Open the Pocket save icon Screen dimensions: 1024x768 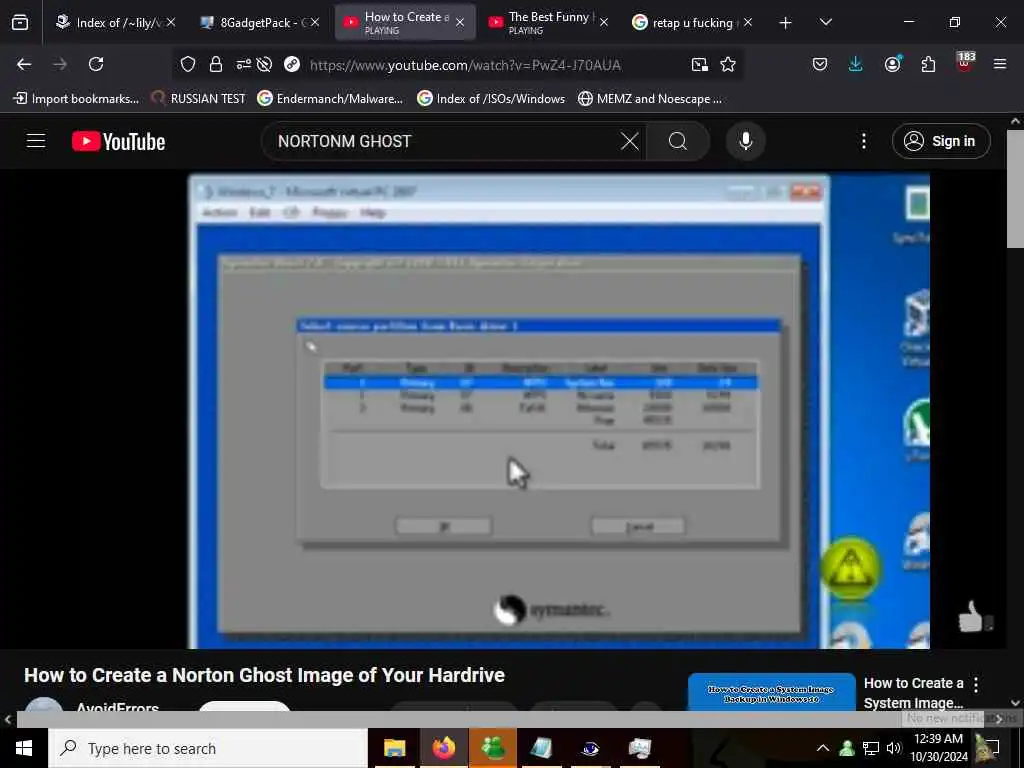(x=820, y=64)
